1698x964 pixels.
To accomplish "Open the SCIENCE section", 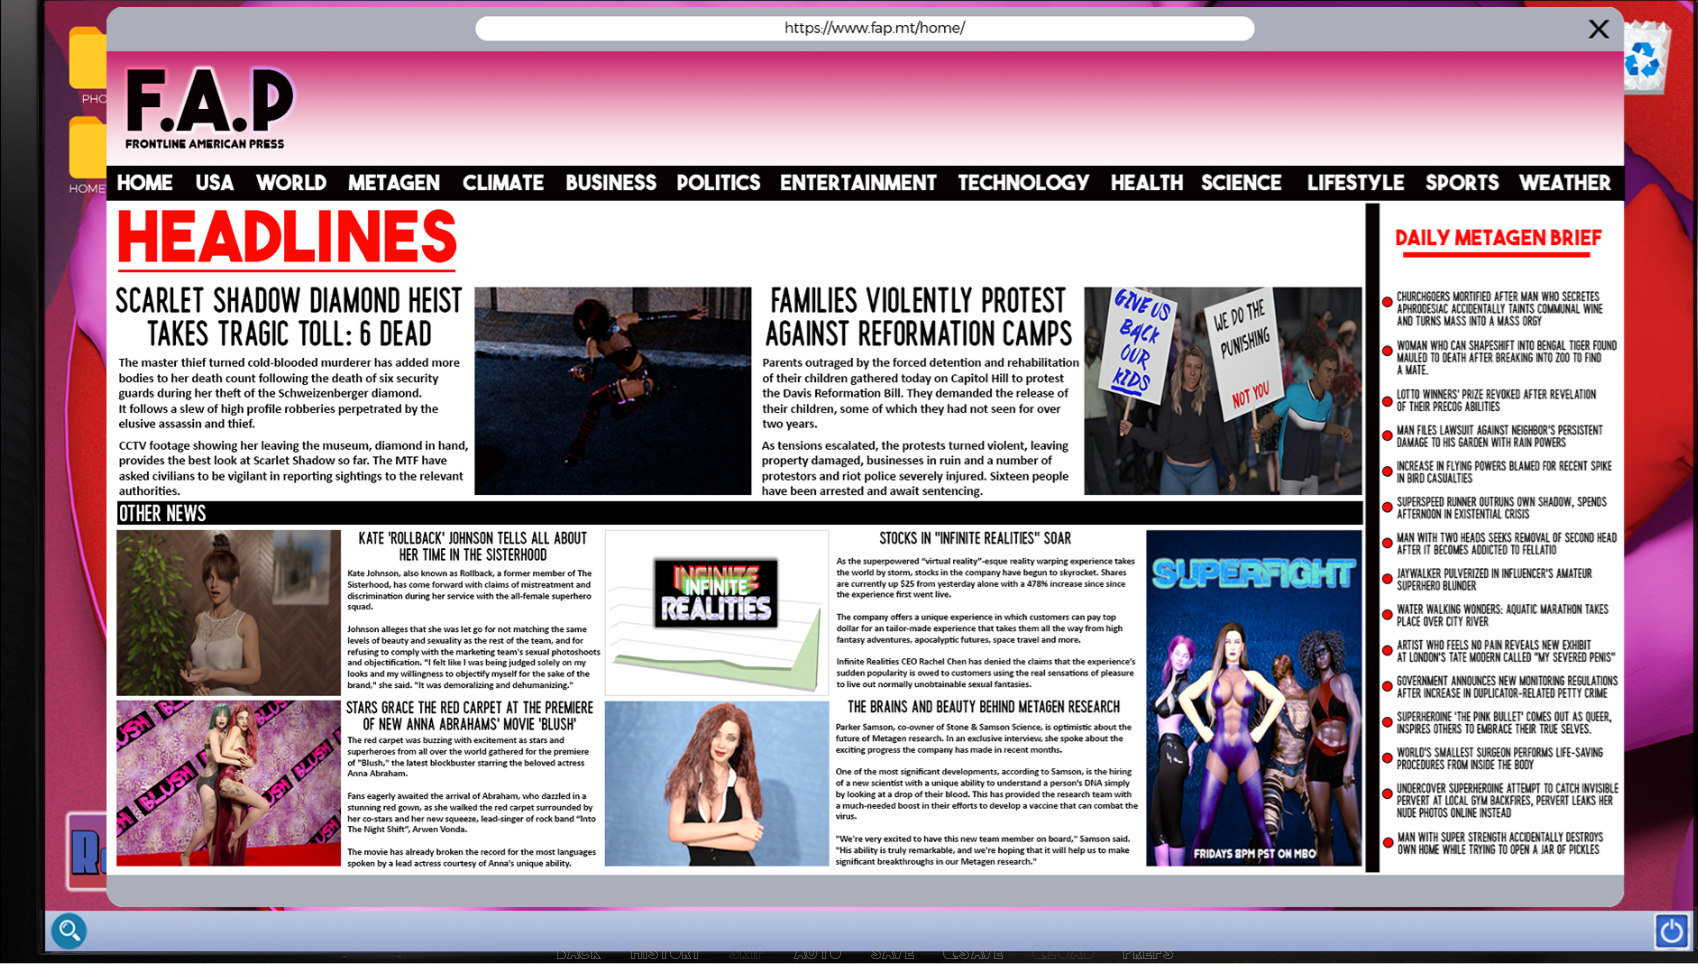I will [1241, 183].
